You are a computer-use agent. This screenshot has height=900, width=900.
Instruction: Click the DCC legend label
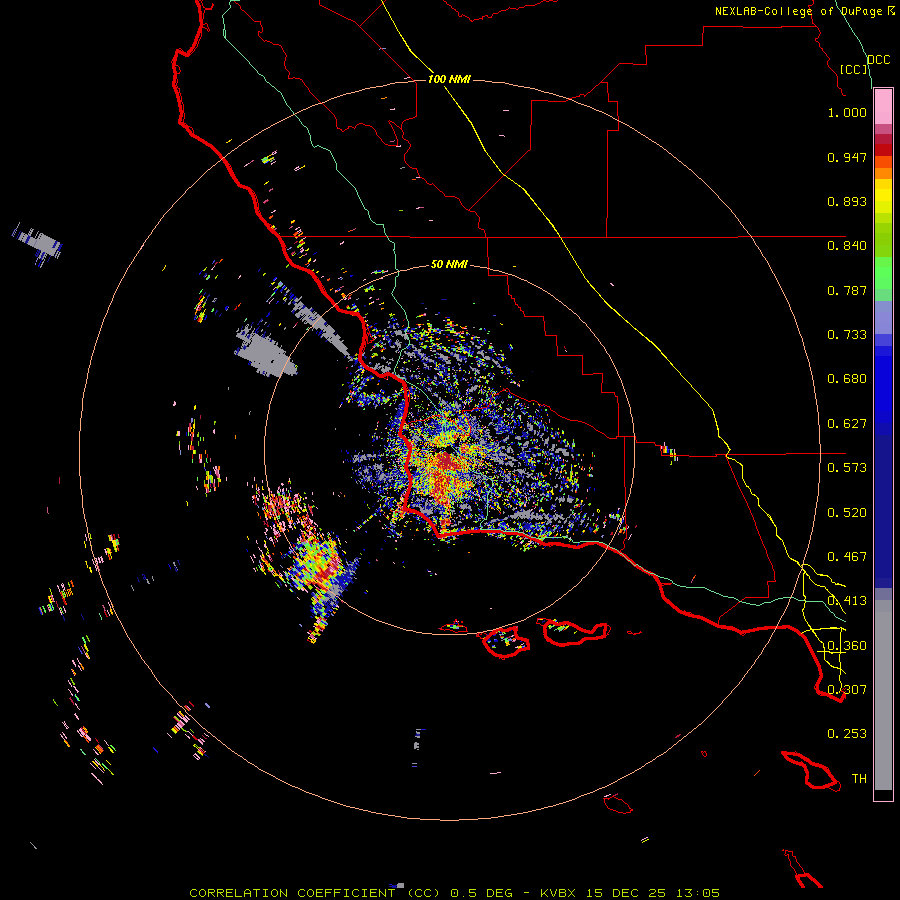[x=879, y=60]
